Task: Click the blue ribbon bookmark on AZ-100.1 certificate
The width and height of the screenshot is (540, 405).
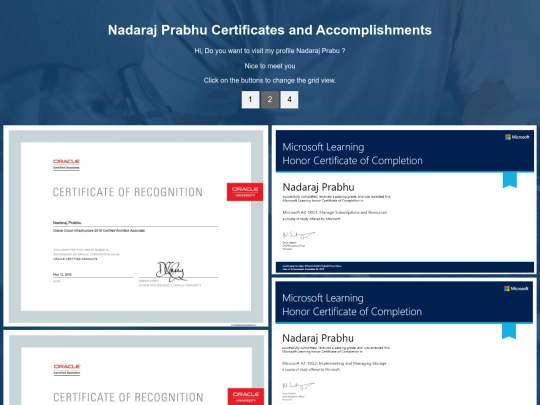Action: pyautogui.click(x=510, y=180)
